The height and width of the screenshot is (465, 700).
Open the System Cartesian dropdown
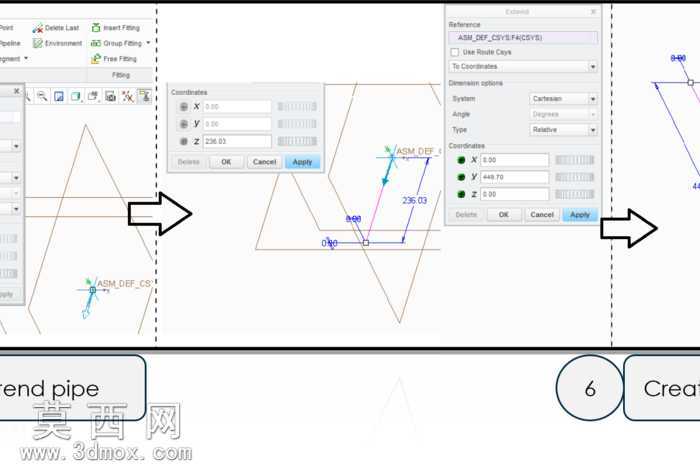[563, 99]
